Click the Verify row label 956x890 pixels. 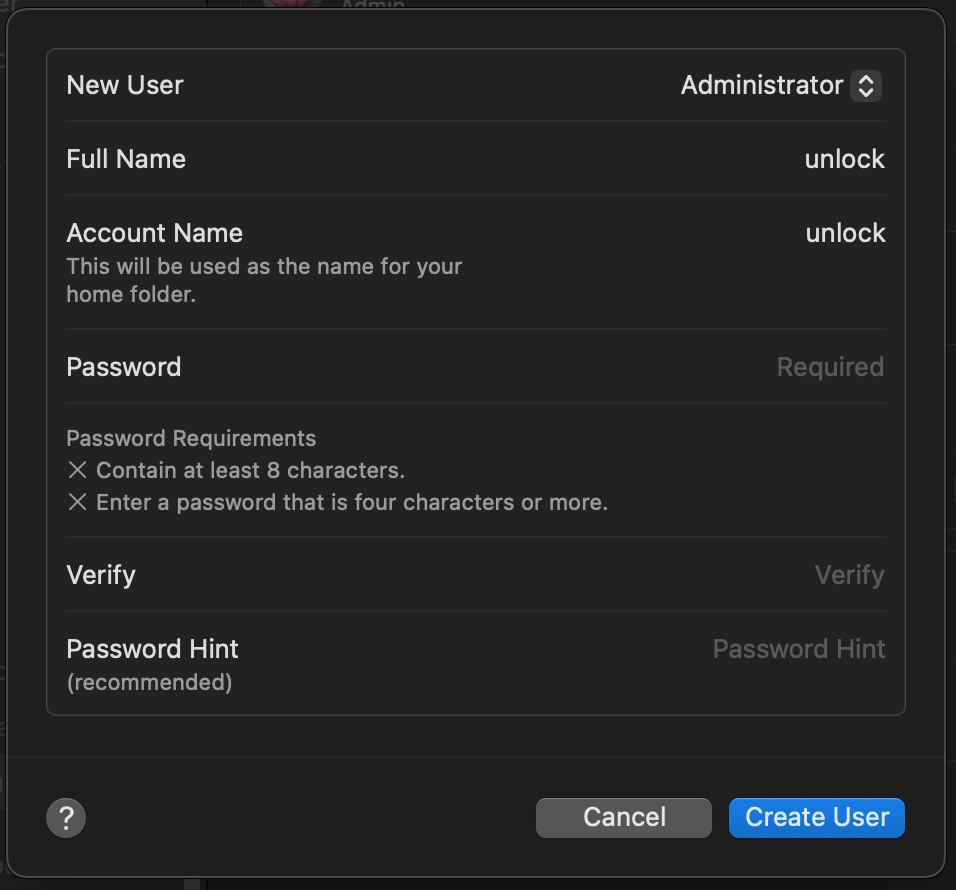(100, 575)
